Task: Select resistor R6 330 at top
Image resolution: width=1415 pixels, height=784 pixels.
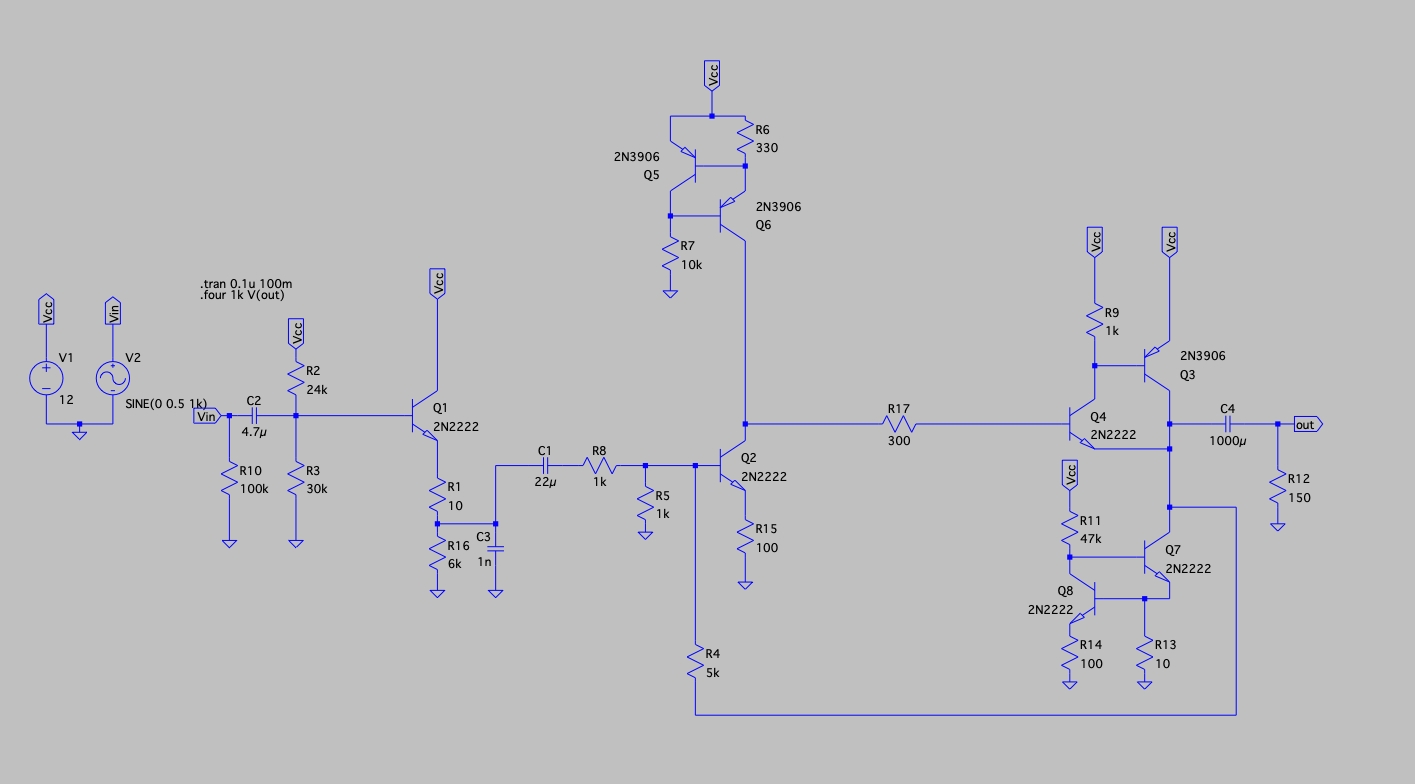Action: [x=745, y=137]
